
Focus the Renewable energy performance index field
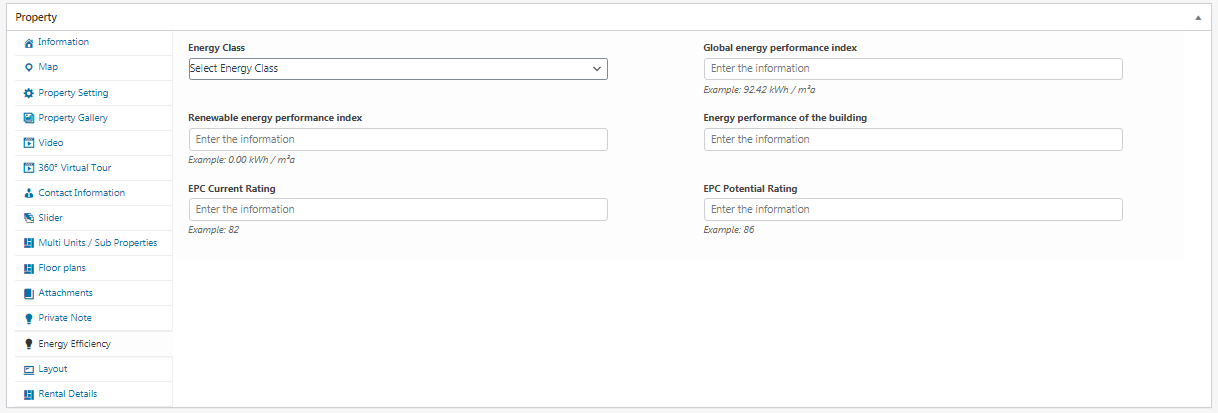398,140
